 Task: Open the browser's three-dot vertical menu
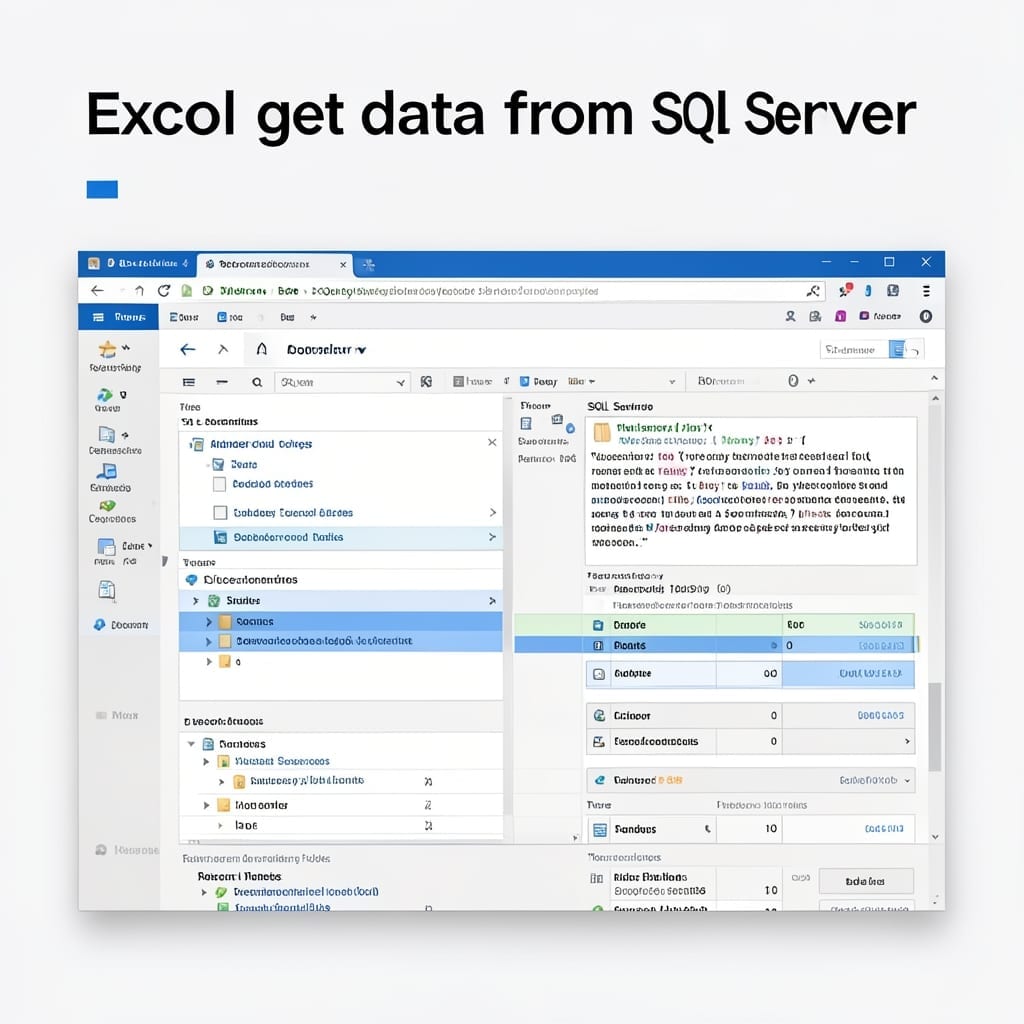tap(926, 291)
